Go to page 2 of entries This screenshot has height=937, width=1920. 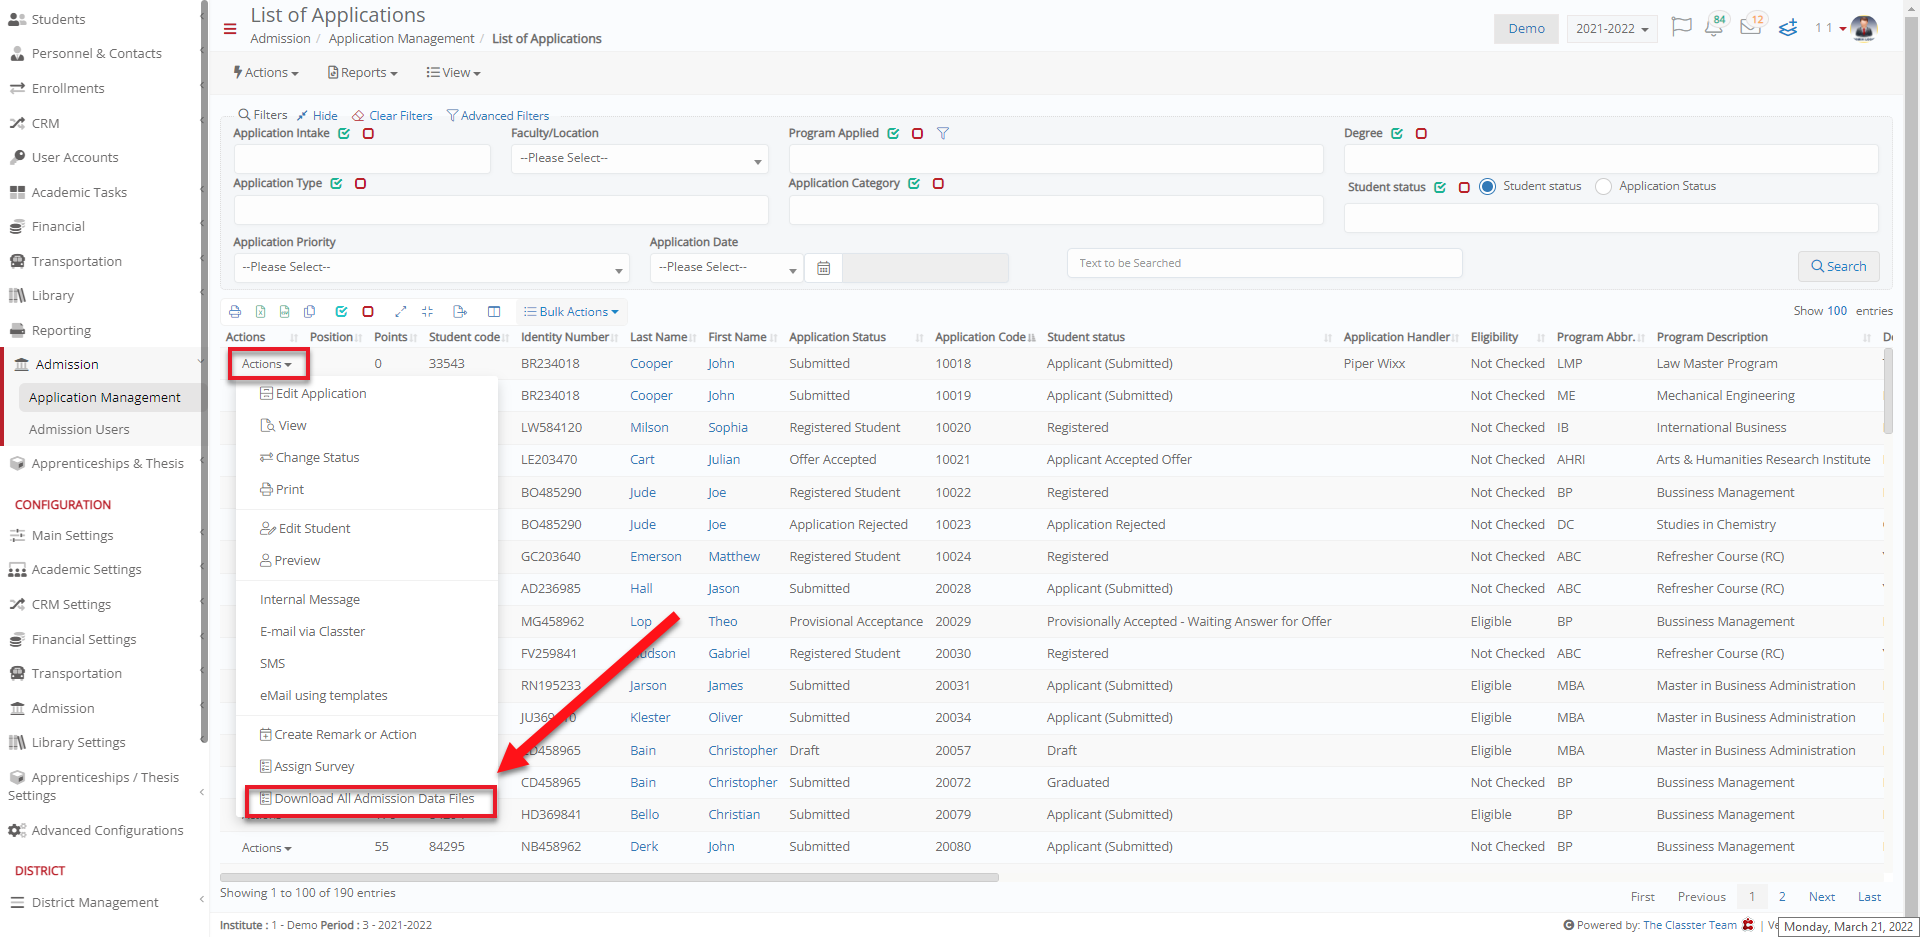[x=1782, y=897]
